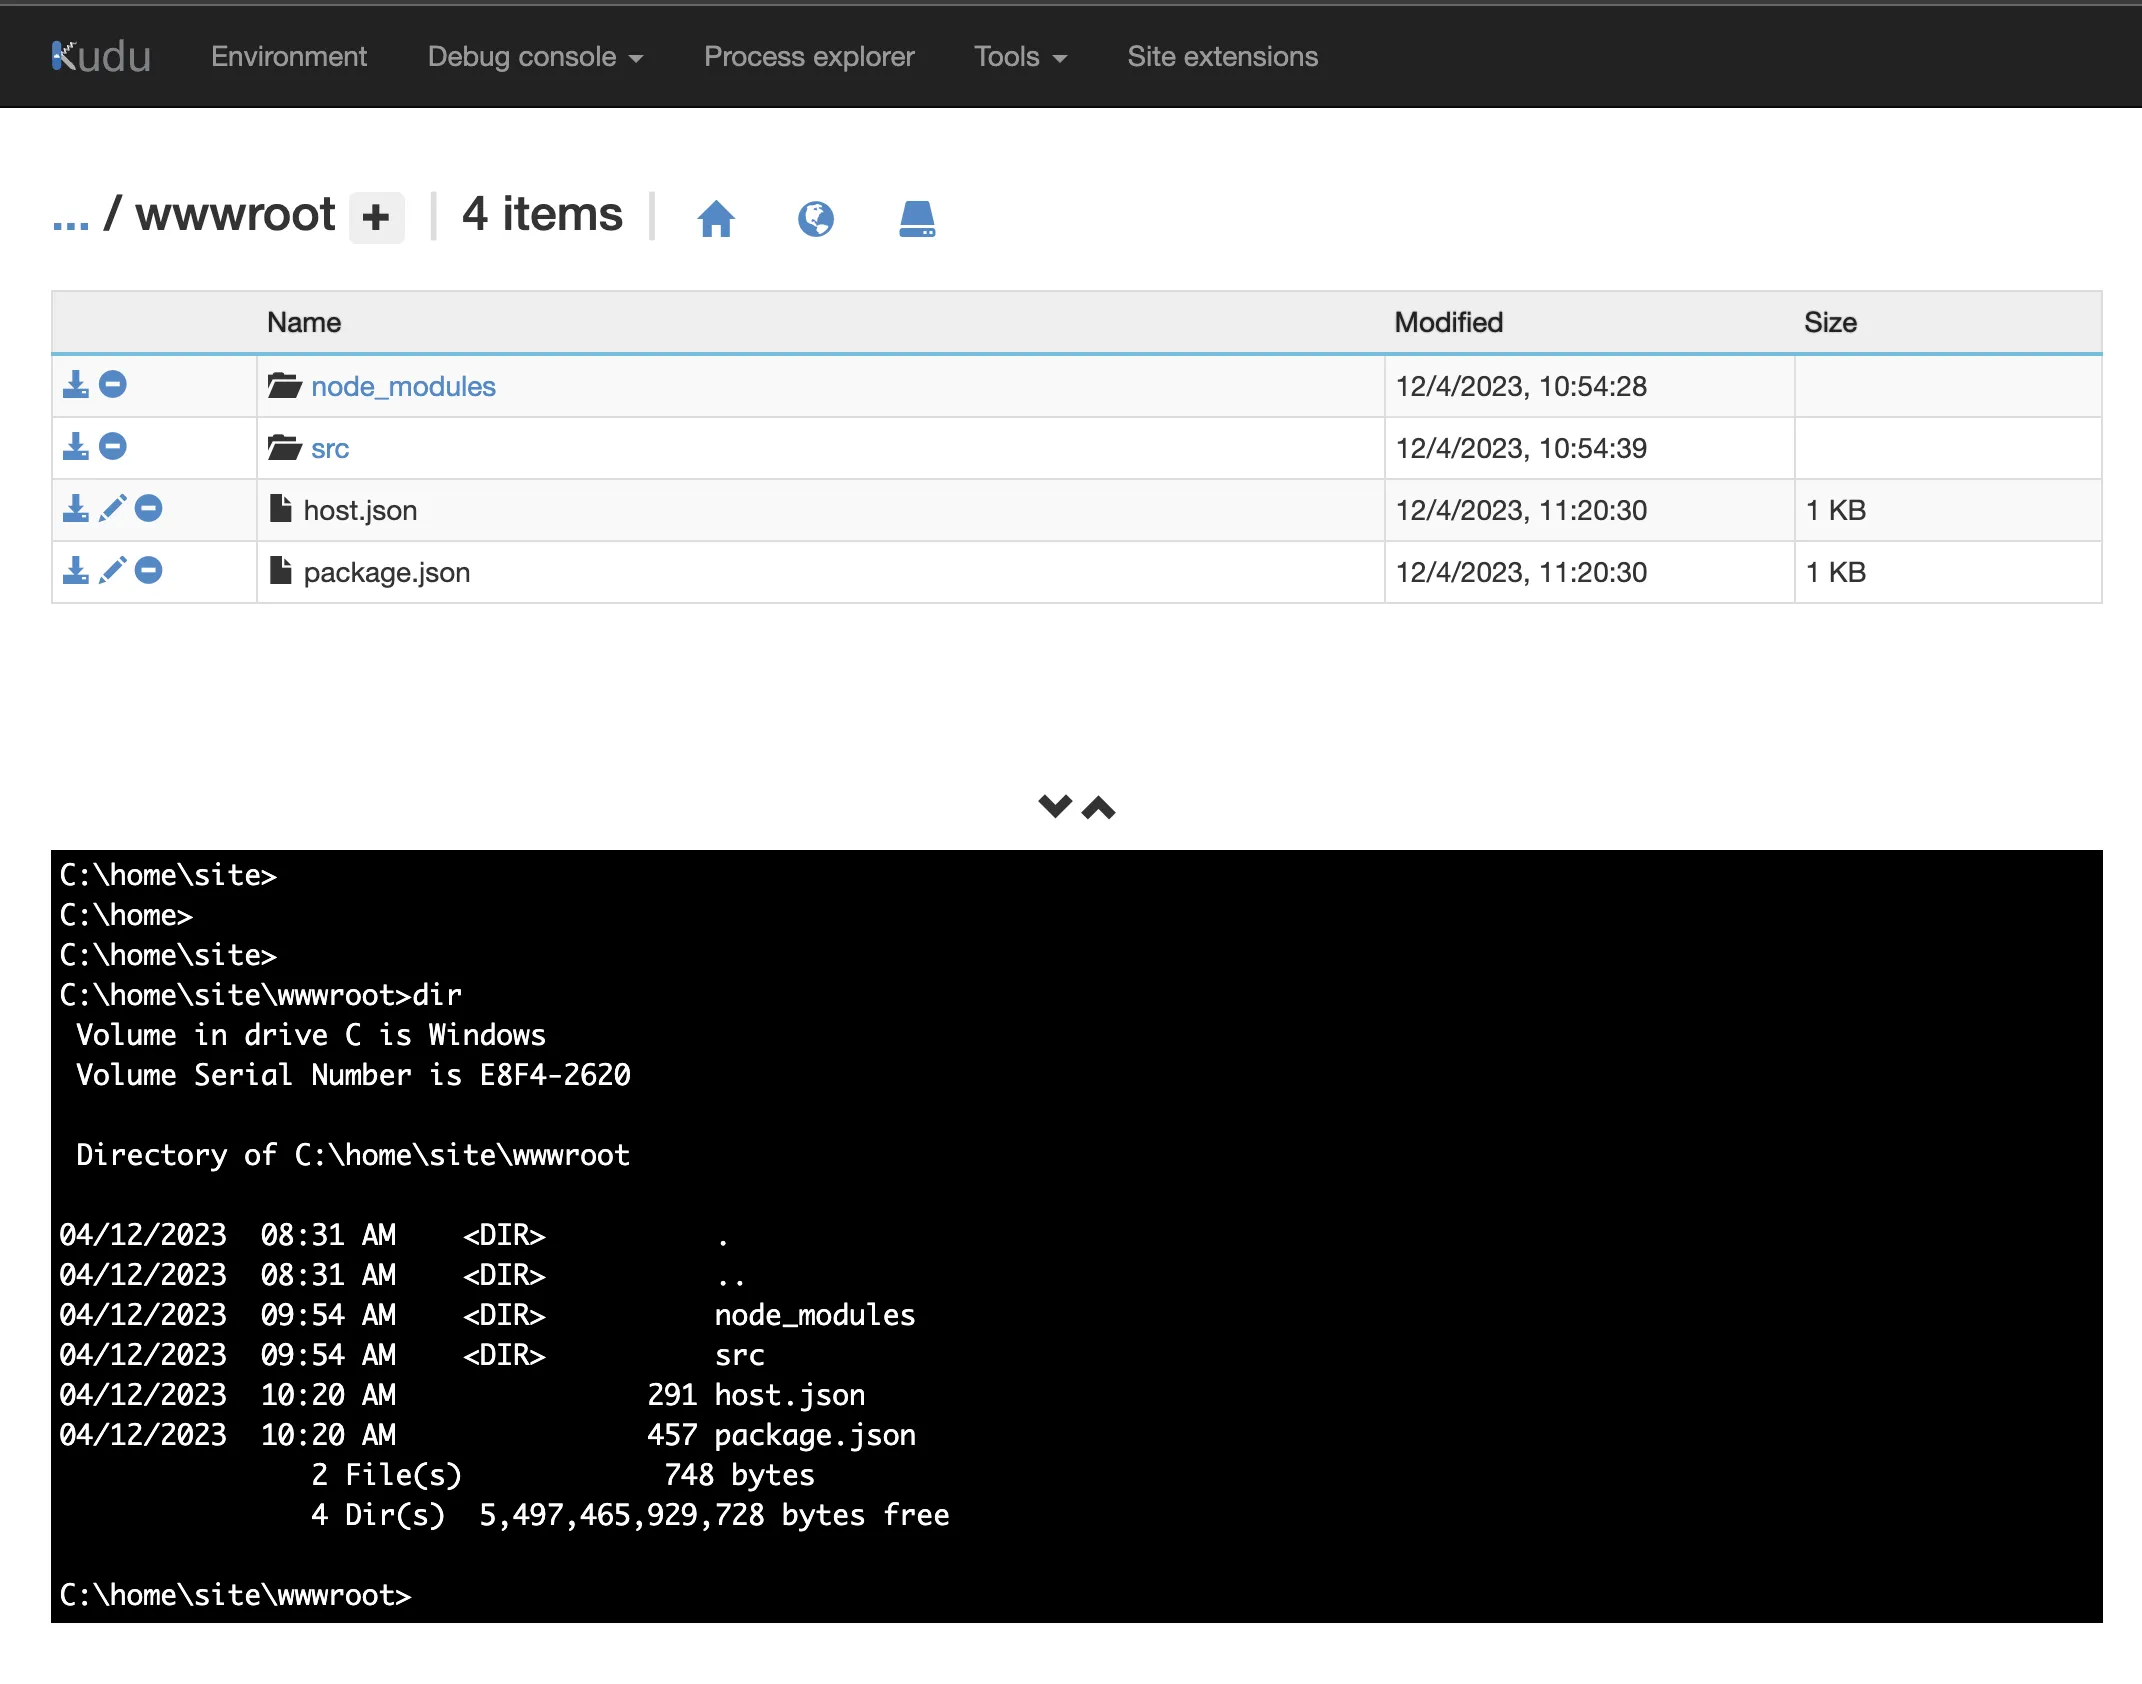Open the Debug console dropdown
The image size is (2142, 1684).
pyautogui.click(x=535, y=57)
